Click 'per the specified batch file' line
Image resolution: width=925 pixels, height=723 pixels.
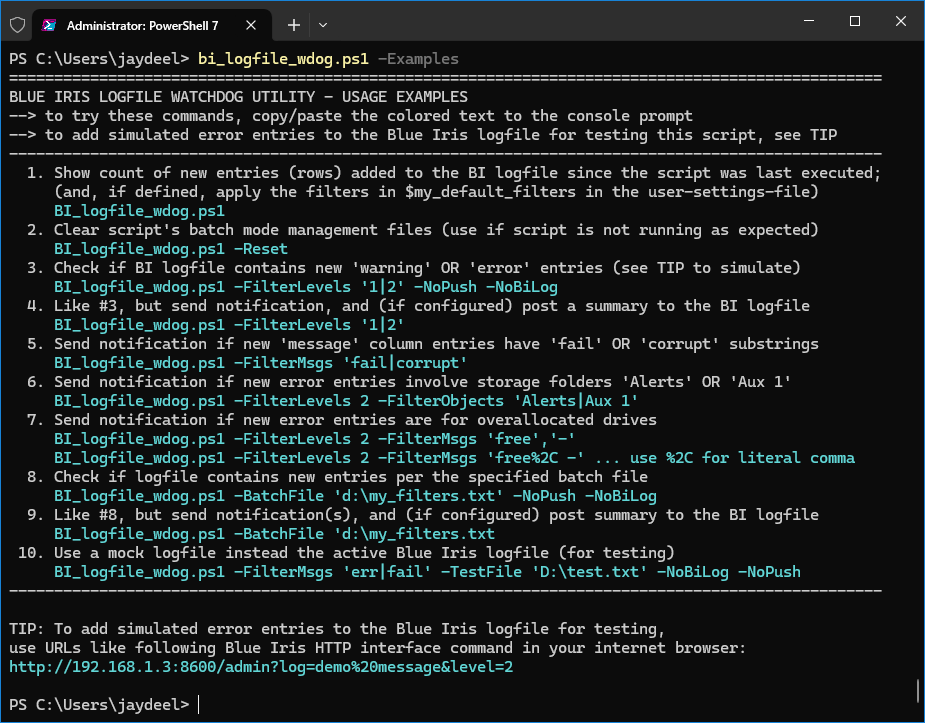point(351,476)
